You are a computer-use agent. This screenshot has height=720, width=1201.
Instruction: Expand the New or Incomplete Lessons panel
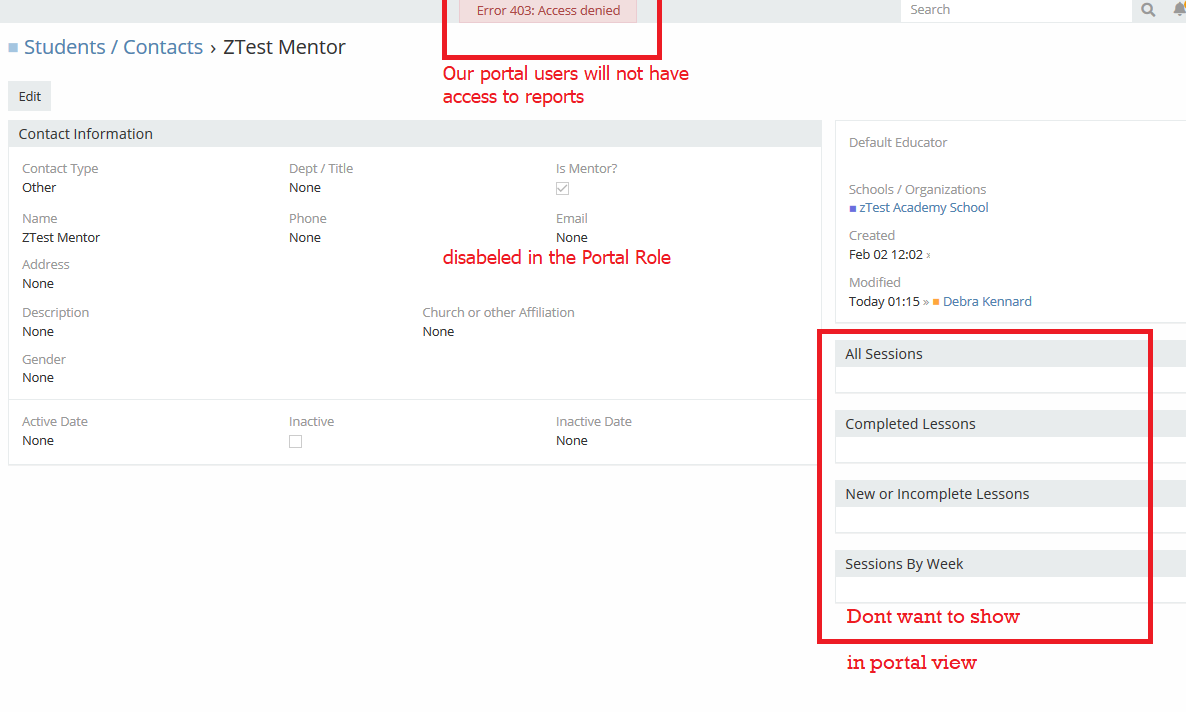point(936,494)
